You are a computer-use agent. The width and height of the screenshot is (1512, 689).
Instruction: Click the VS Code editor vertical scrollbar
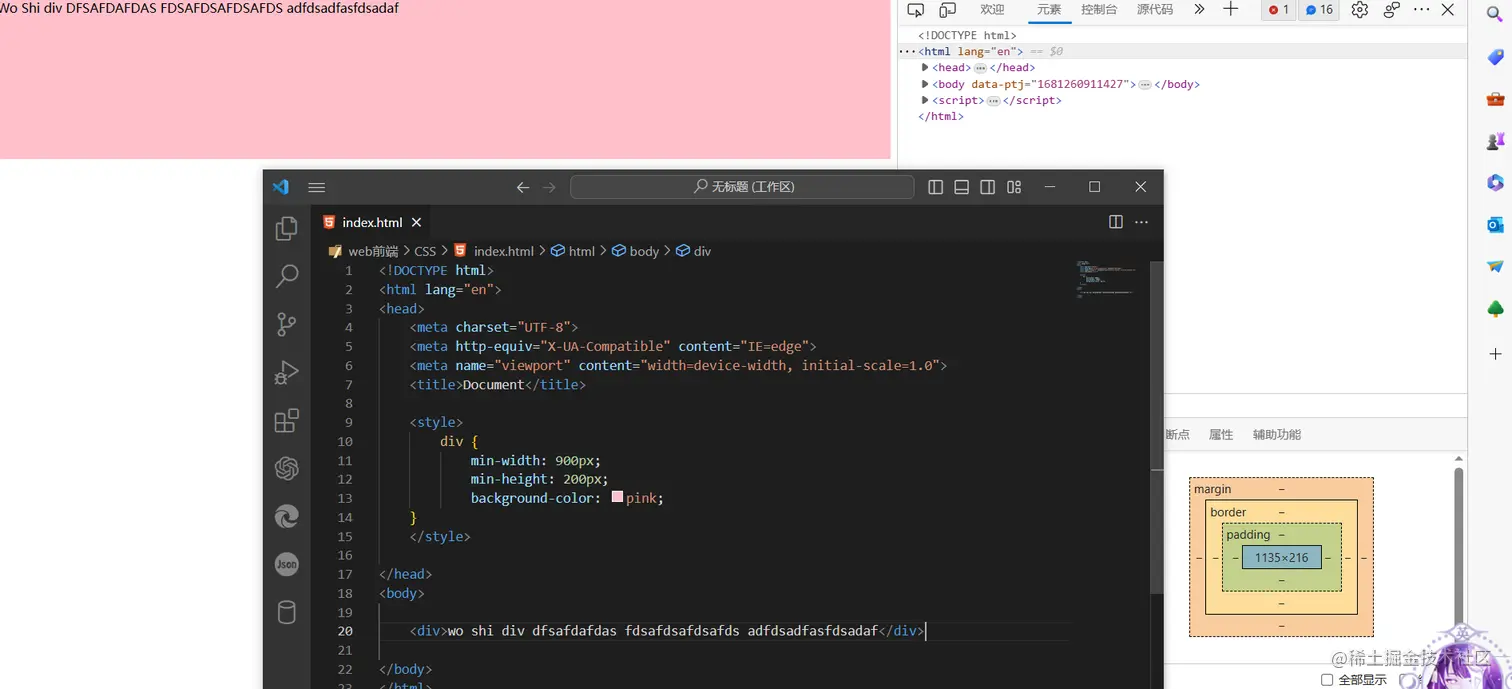[1157, 427]
